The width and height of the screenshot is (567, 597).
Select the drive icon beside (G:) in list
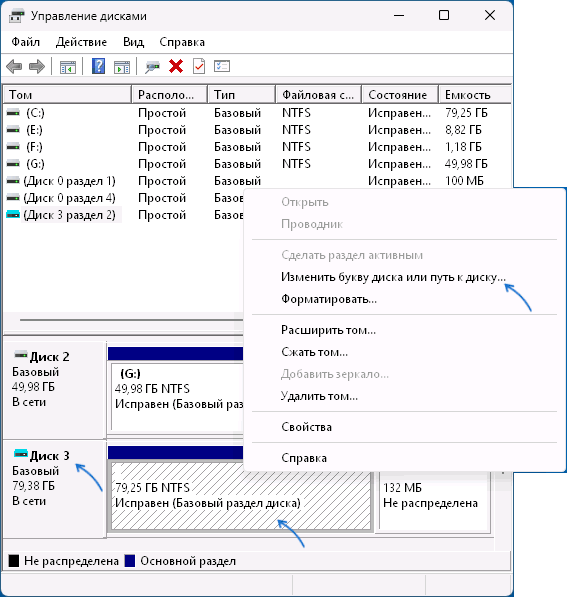(x=13, y=164)
